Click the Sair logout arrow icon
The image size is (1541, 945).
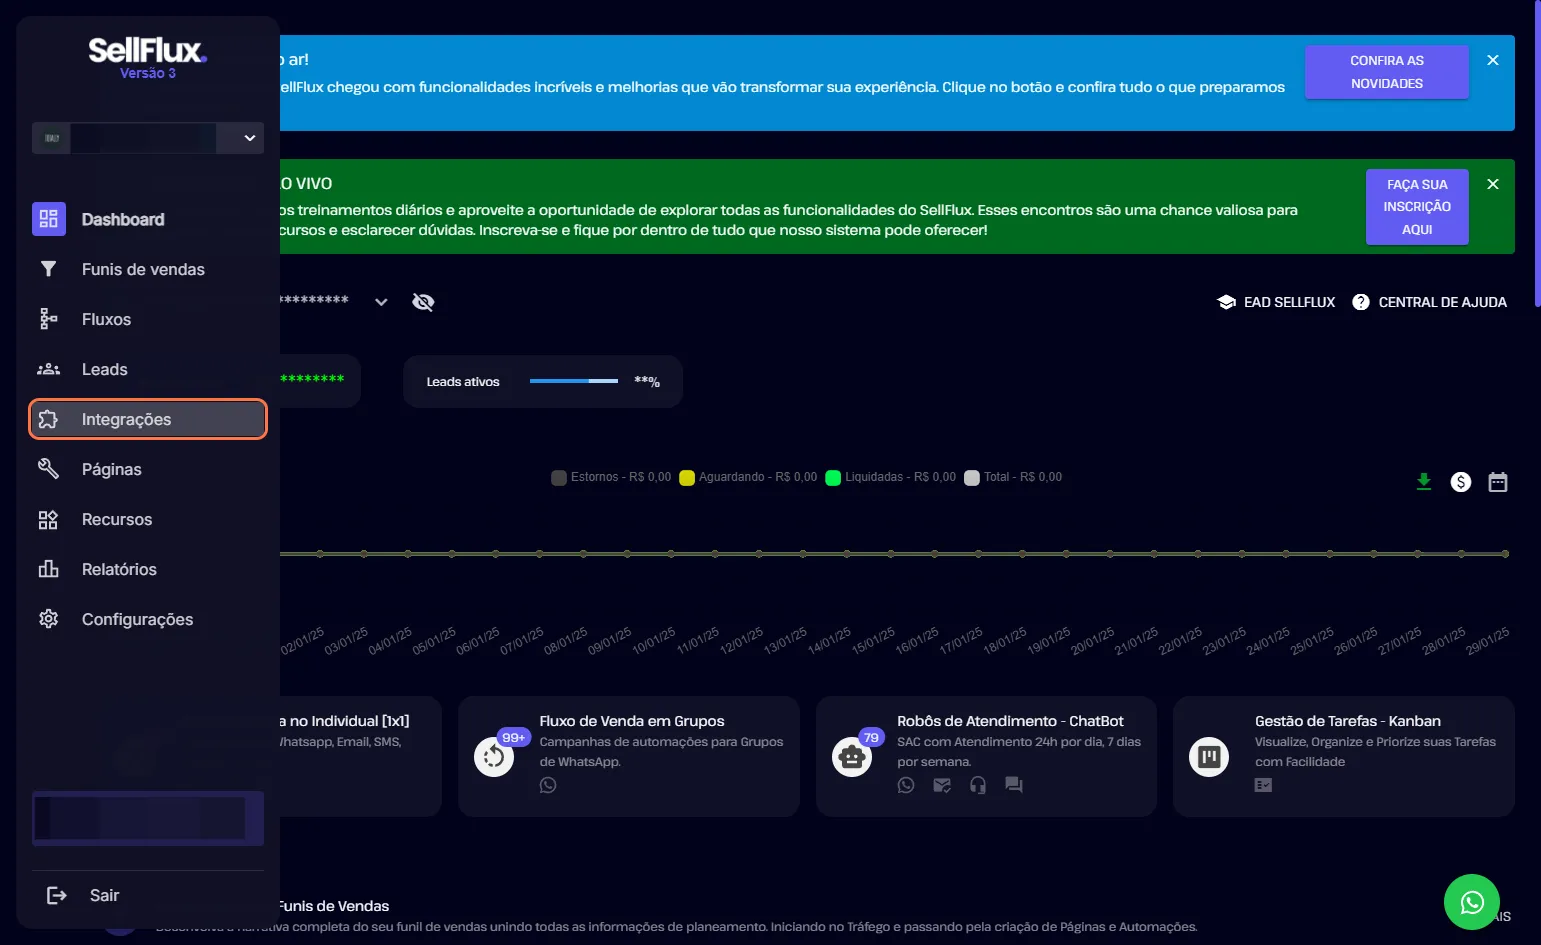coord(57,895)
